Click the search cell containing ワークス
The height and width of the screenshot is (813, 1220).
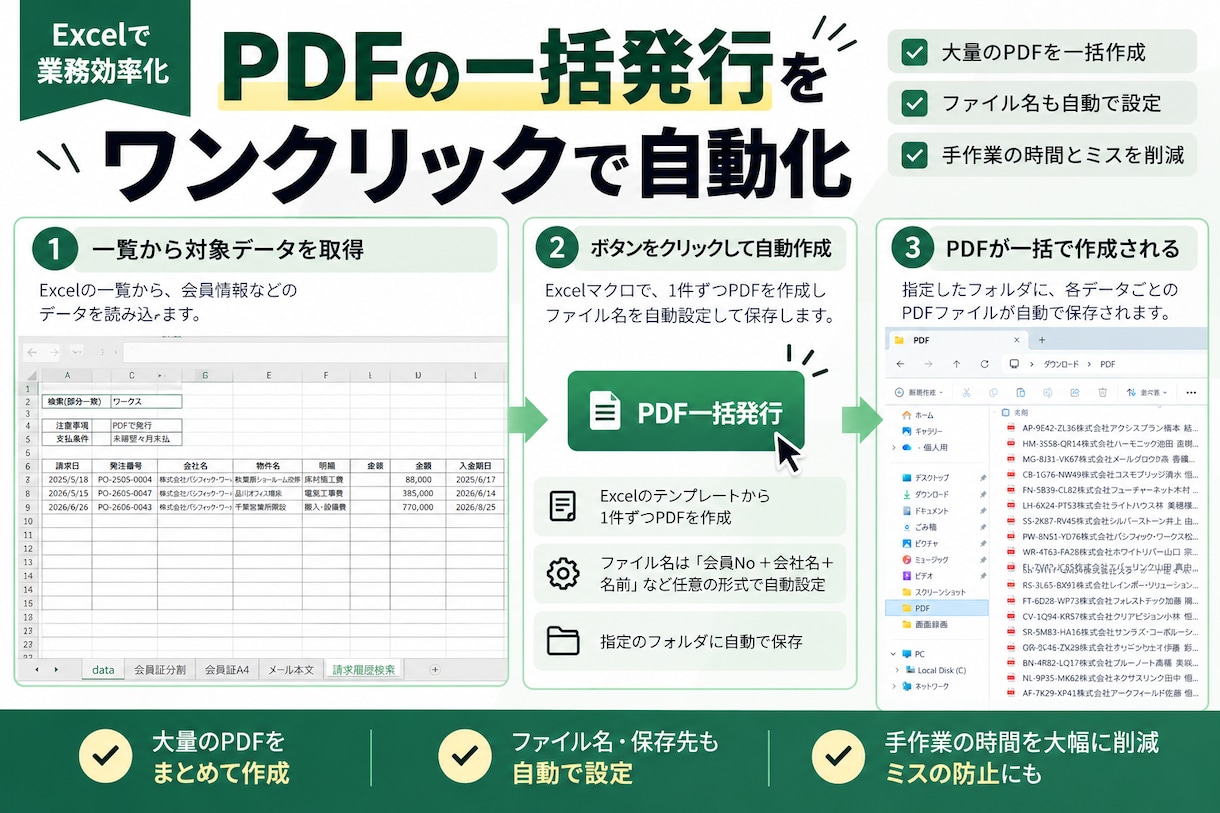coord(146,401)
